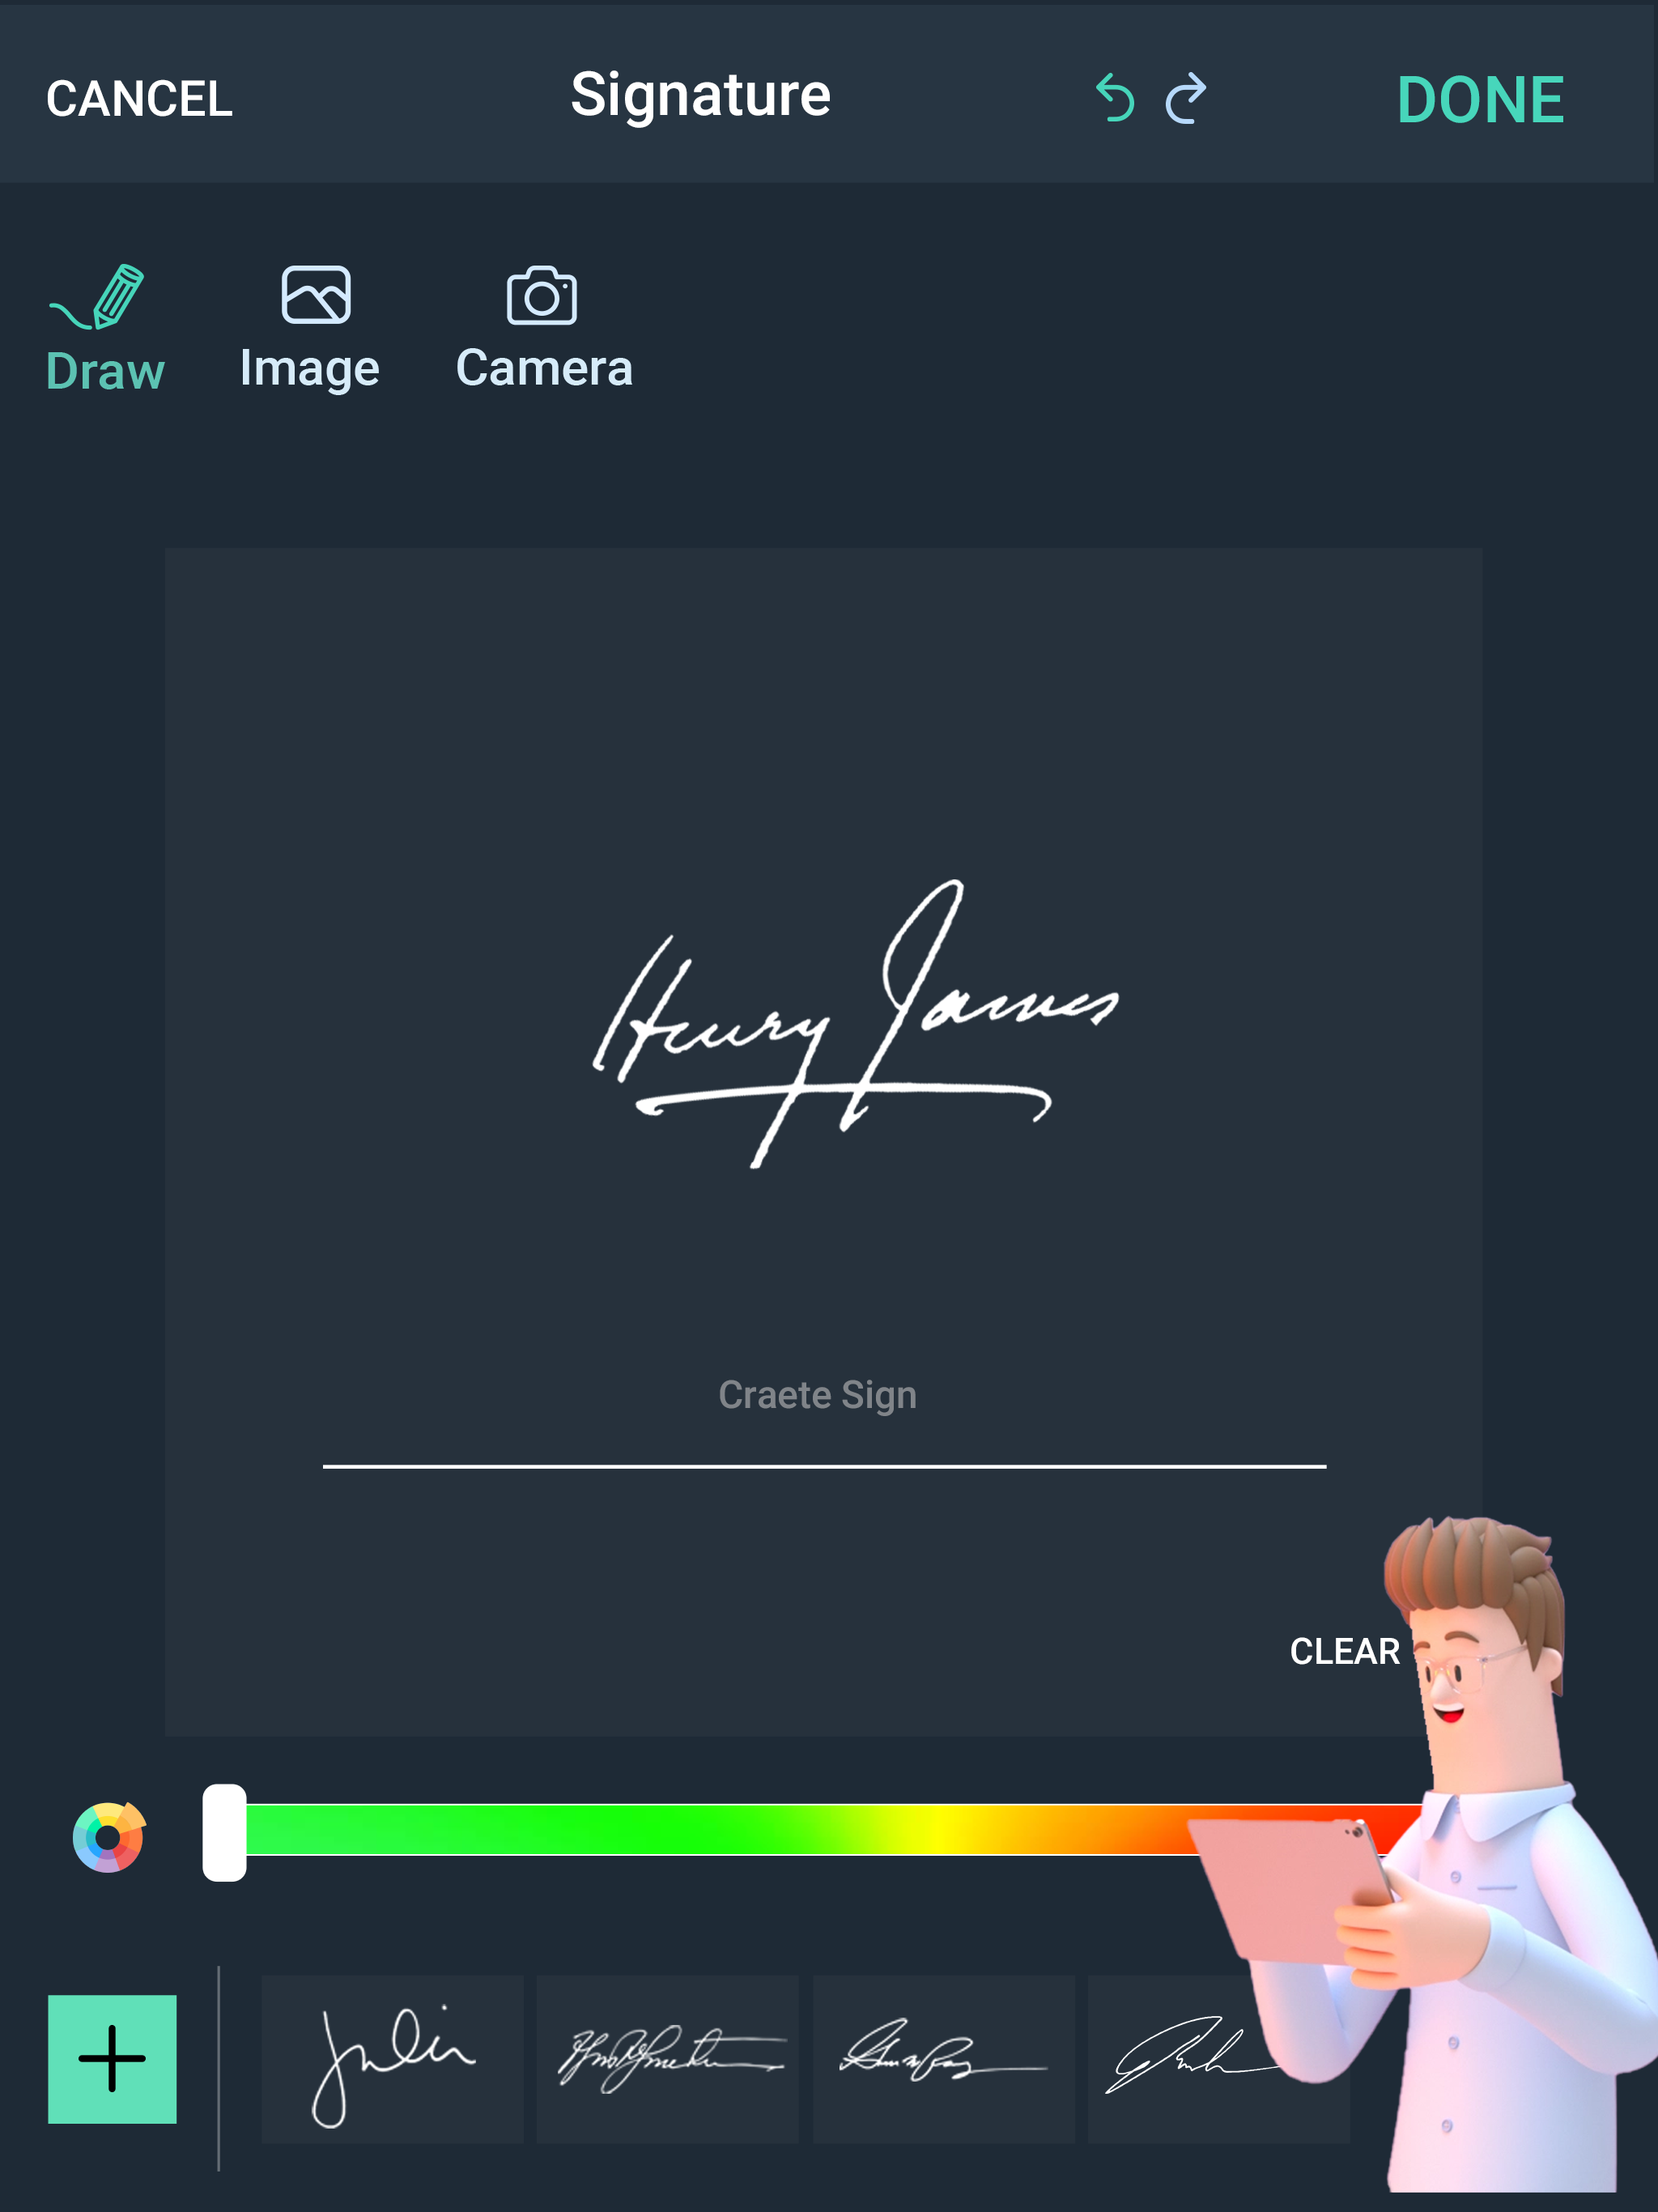Select the Image picture icon

tap(316, 295)
